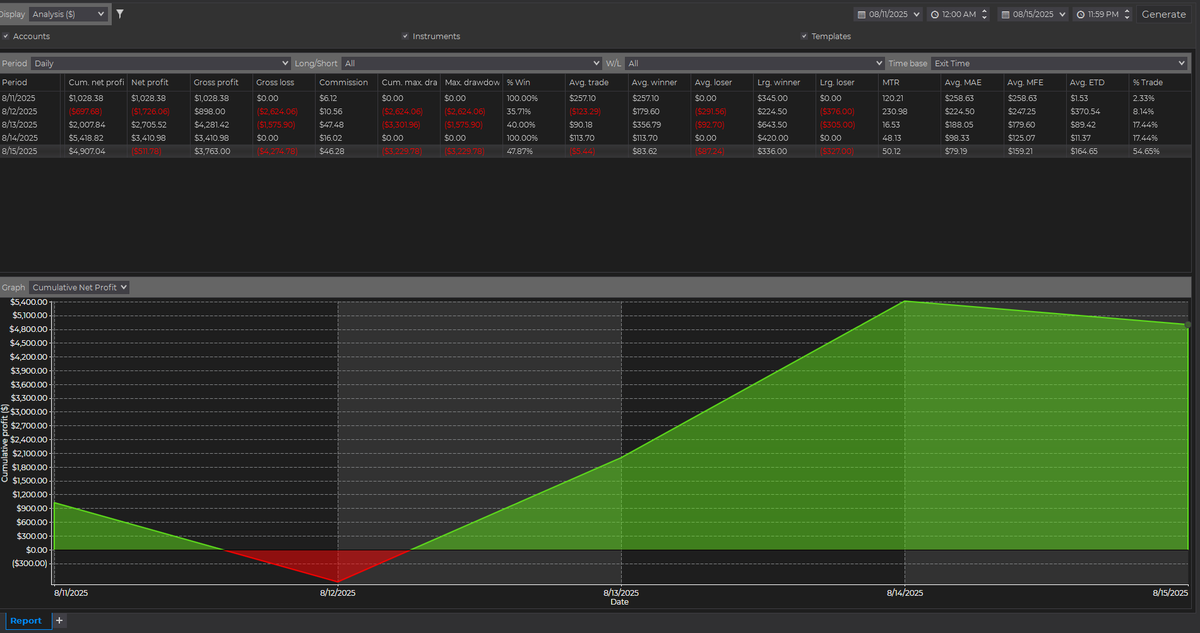Click the 08/15/2025 end date field
1200x633 pixels.
tap(1032, 14)
